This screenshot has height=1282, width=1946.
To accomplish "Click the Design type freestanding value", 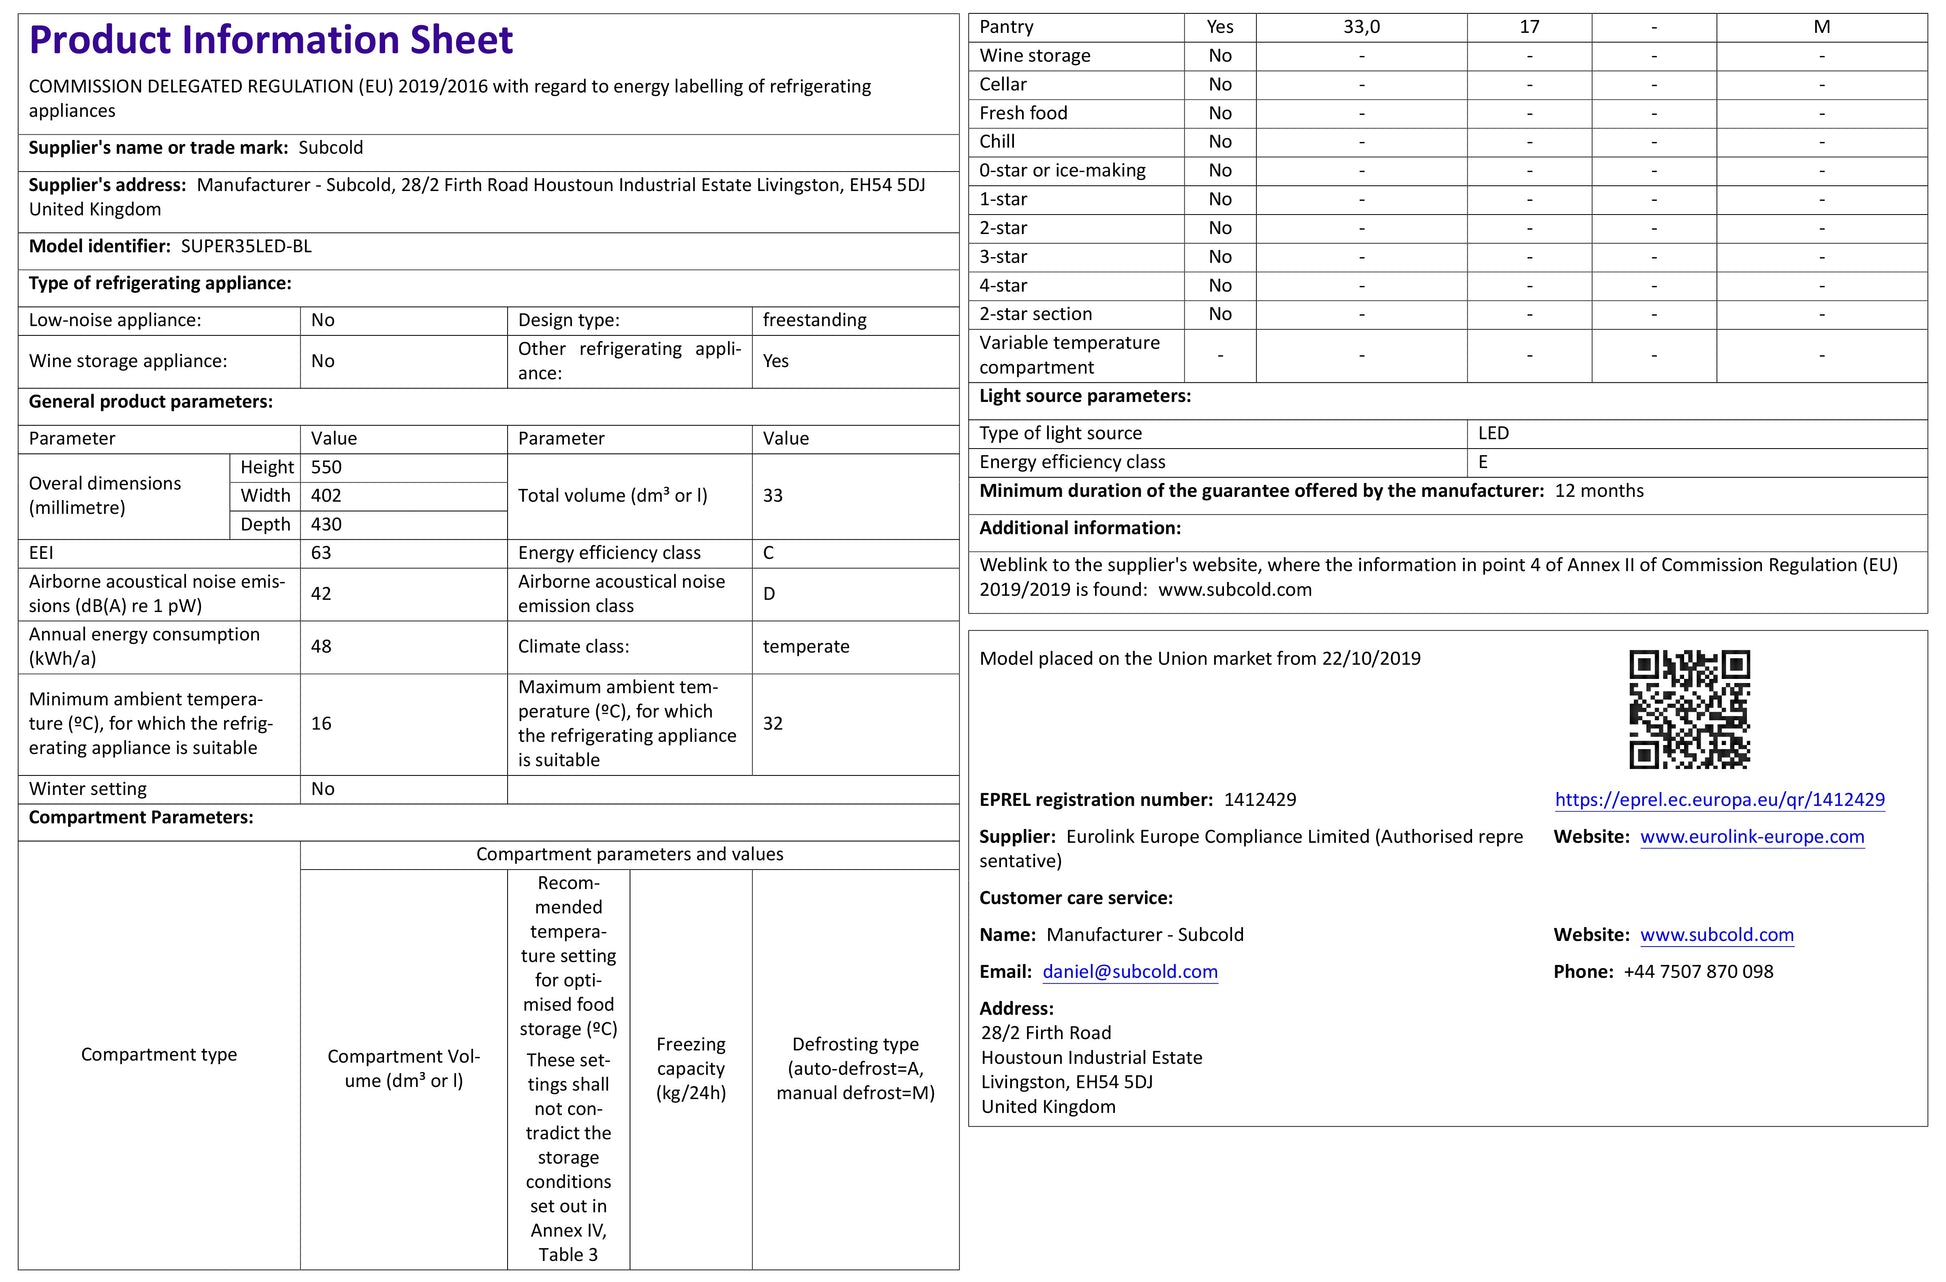I will coord(814,321).
